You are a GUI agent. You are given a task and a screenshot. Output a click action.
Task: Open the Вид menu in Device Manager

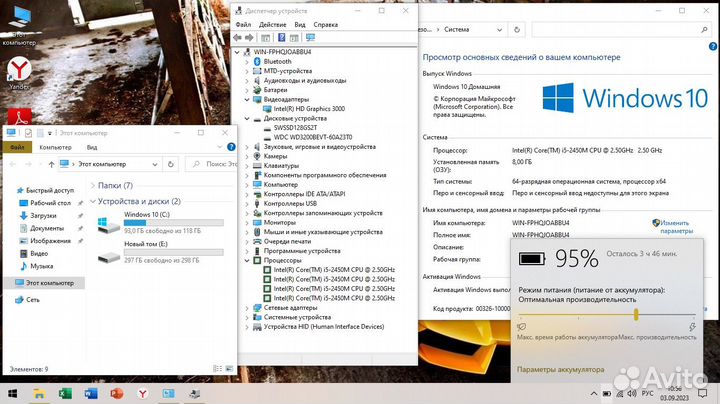[300, 25]
